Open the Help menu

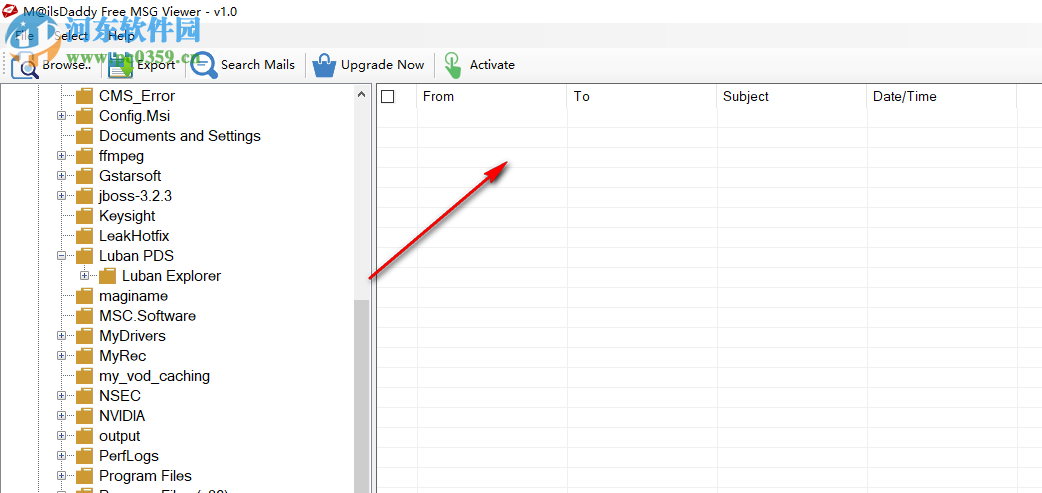point(121,36)
